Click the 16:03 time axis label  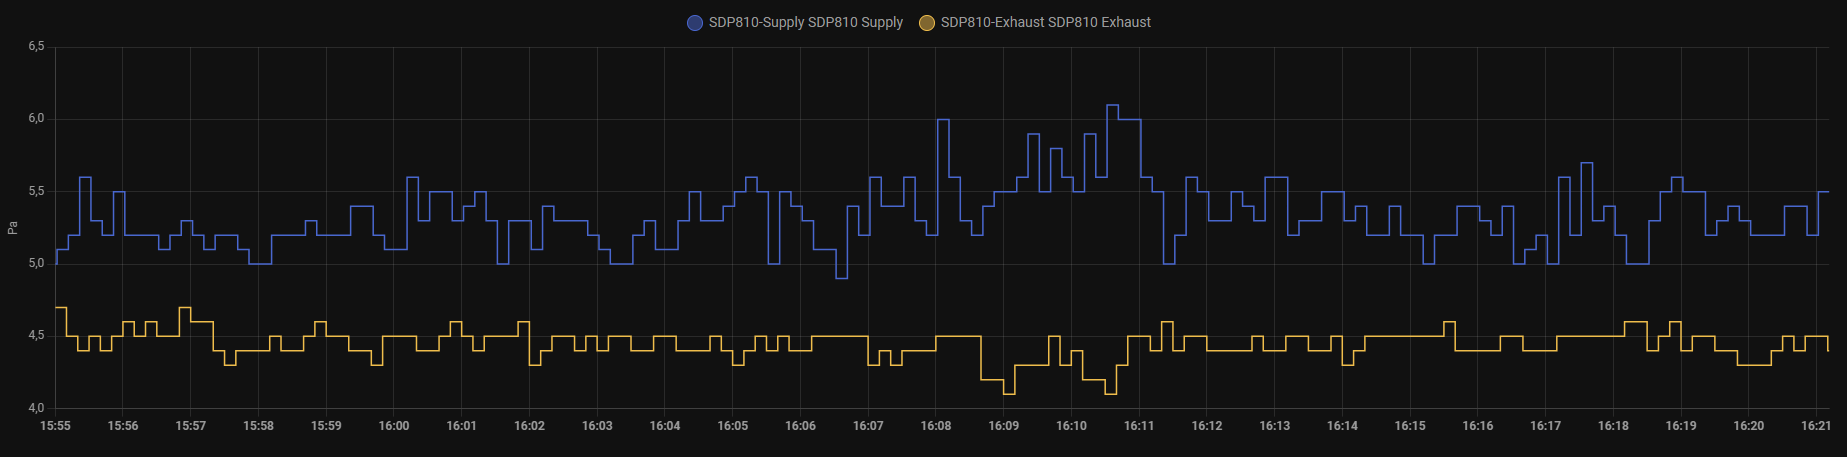(x=597, y=426)
